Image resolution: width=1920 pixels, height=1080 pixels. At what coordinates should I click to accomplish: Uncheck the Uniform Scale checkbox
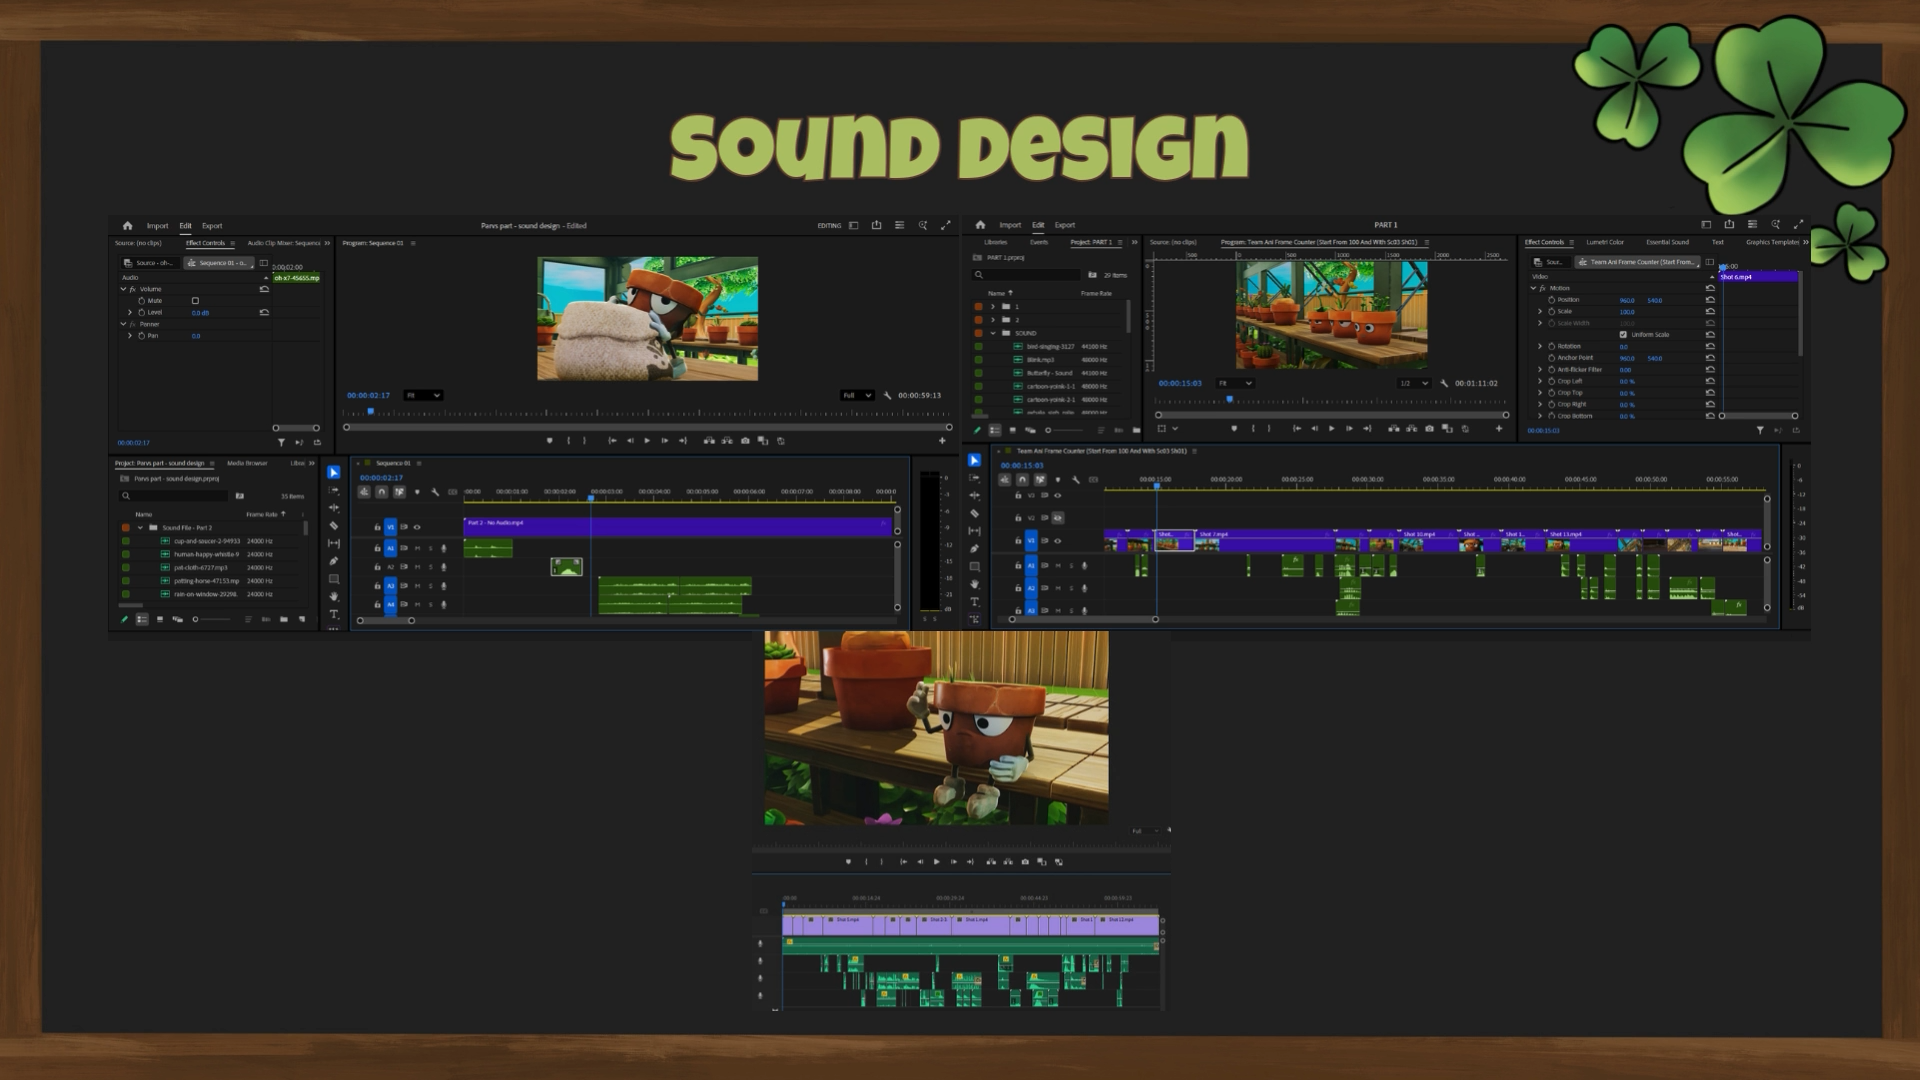tap(1623, 335)
